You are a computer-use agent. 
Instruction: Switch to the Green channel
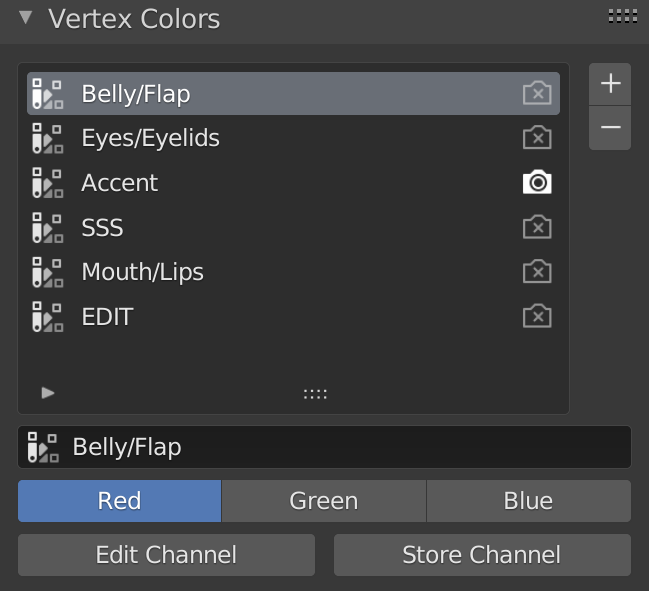[323, 501]
